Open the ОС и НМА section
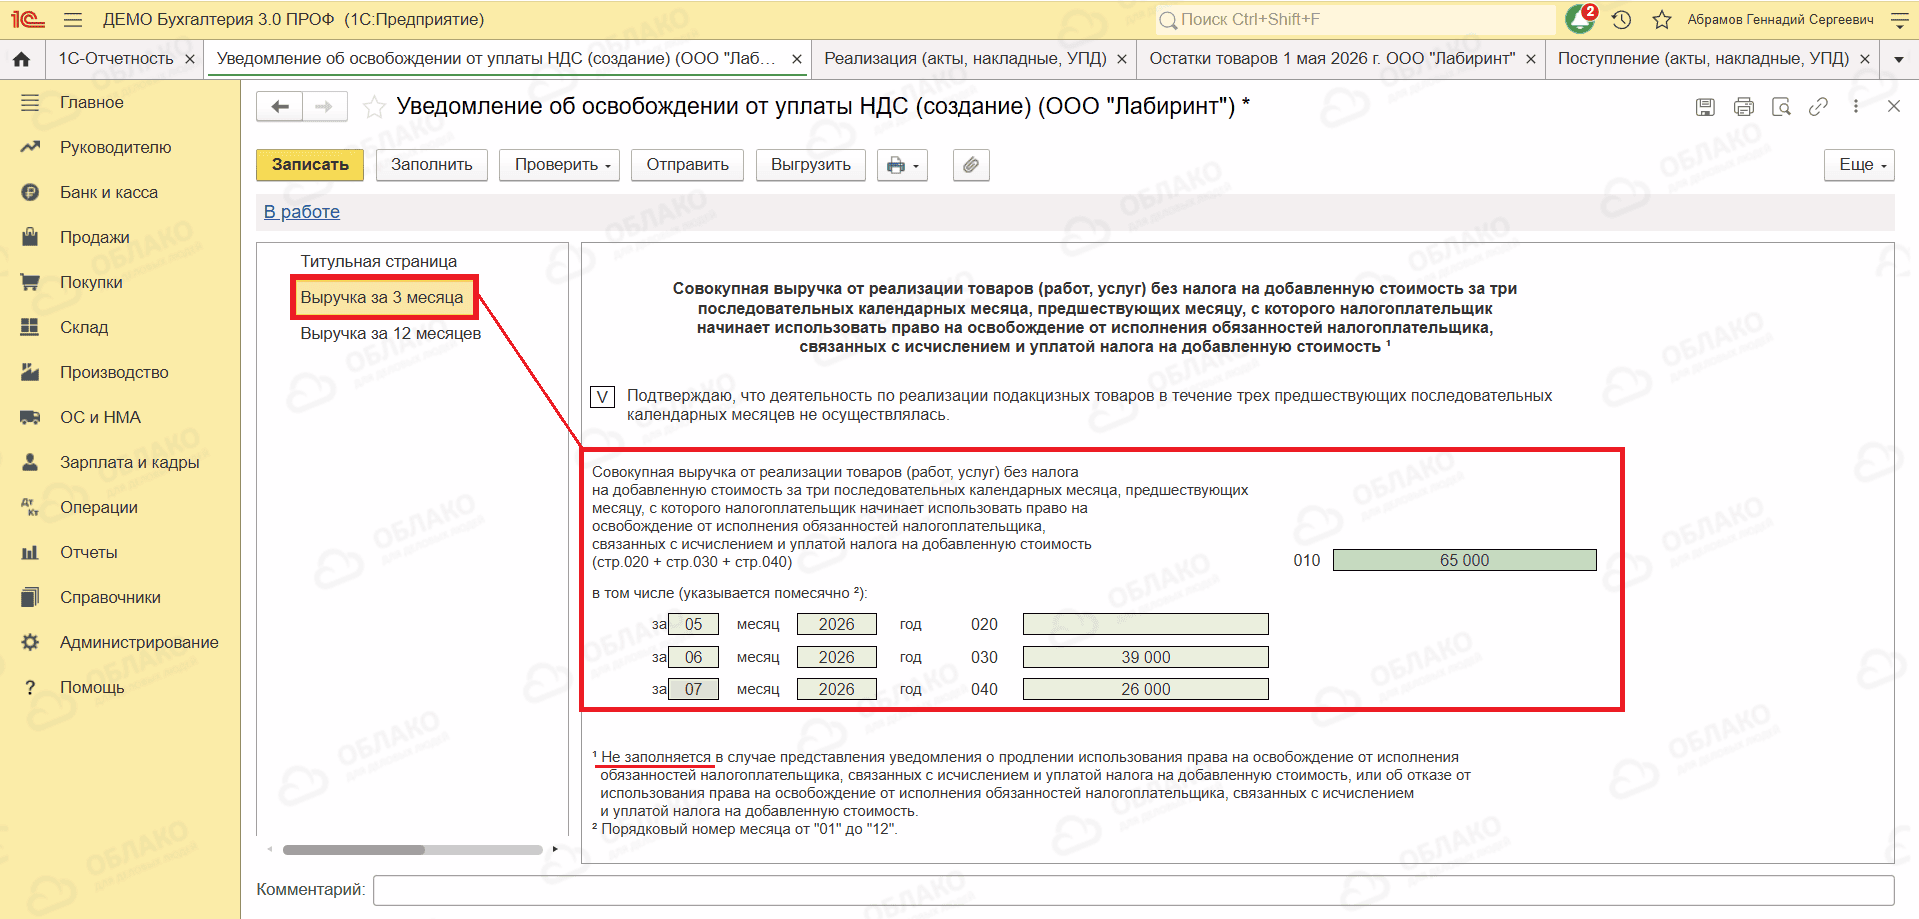Screen dimensions: 1919x919 pos(100,417)
